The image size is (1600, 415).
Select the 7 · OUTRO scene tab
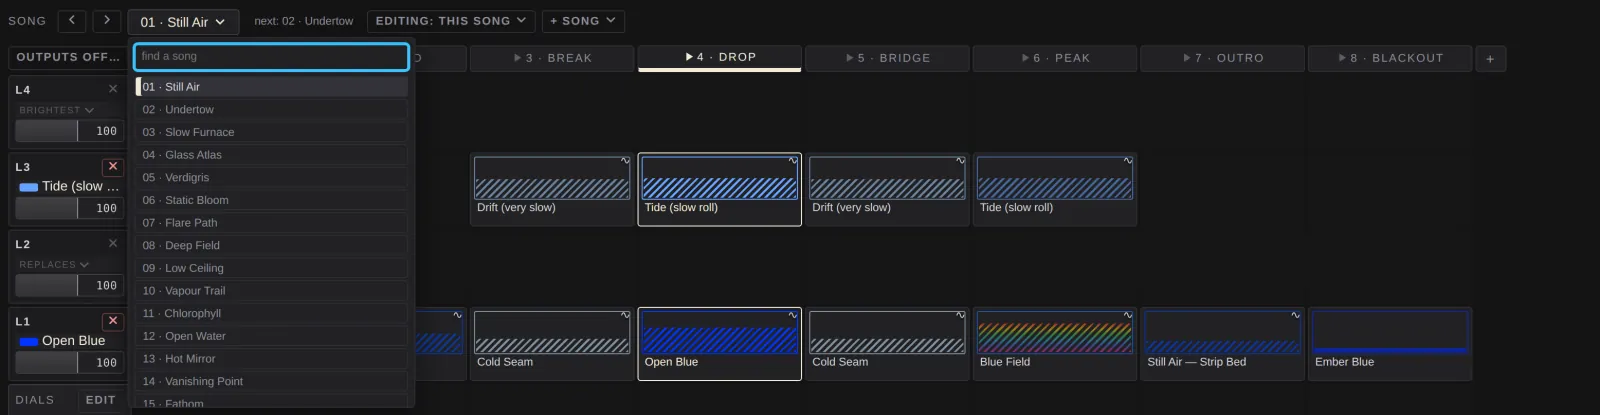click(x=1222, y=58)
